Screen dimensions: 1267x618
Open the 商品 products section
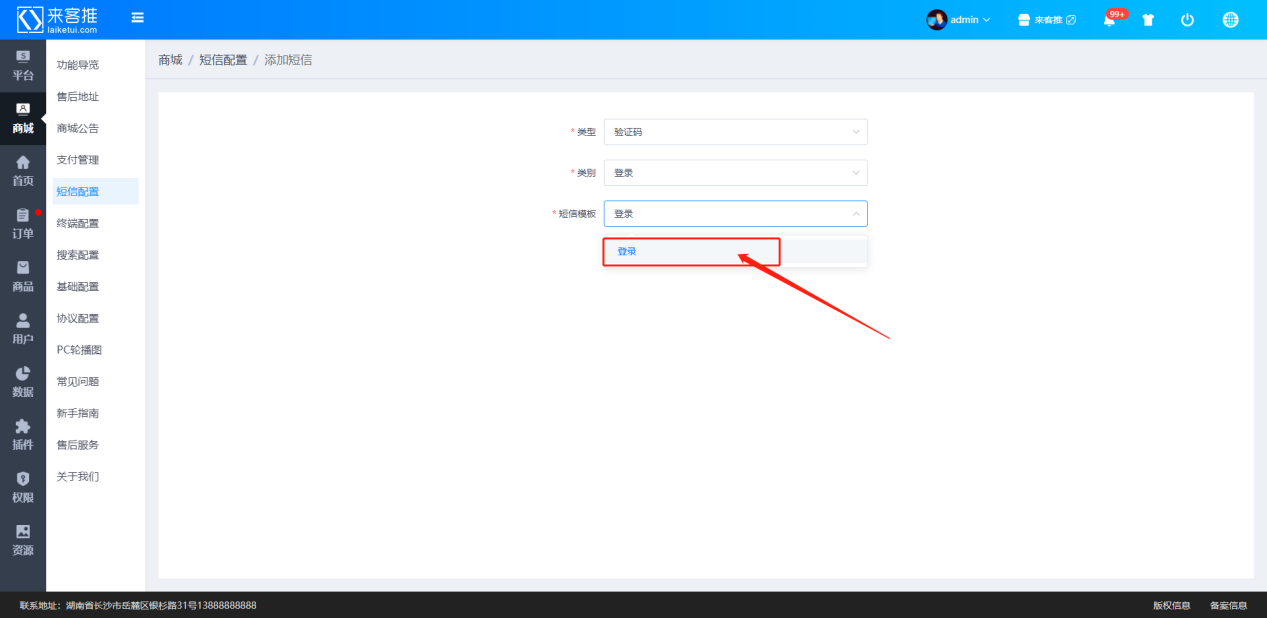pyautogui.click(x=23, y=277)
